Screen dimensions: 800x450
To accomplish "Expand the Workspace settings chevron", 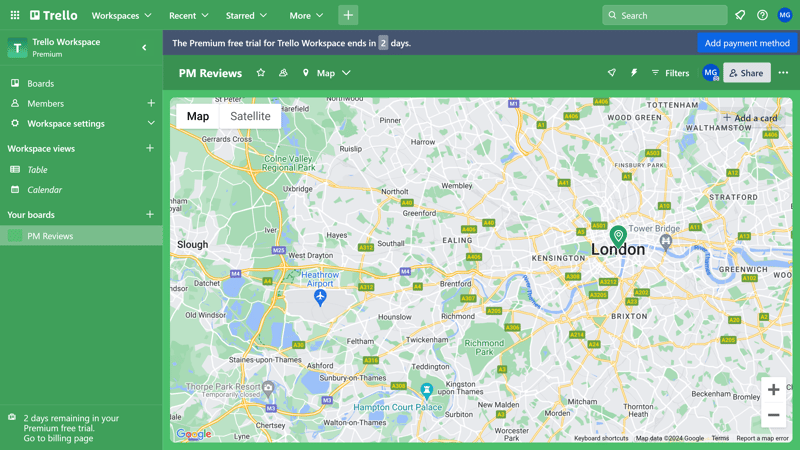I will click(x=151, y=123).
